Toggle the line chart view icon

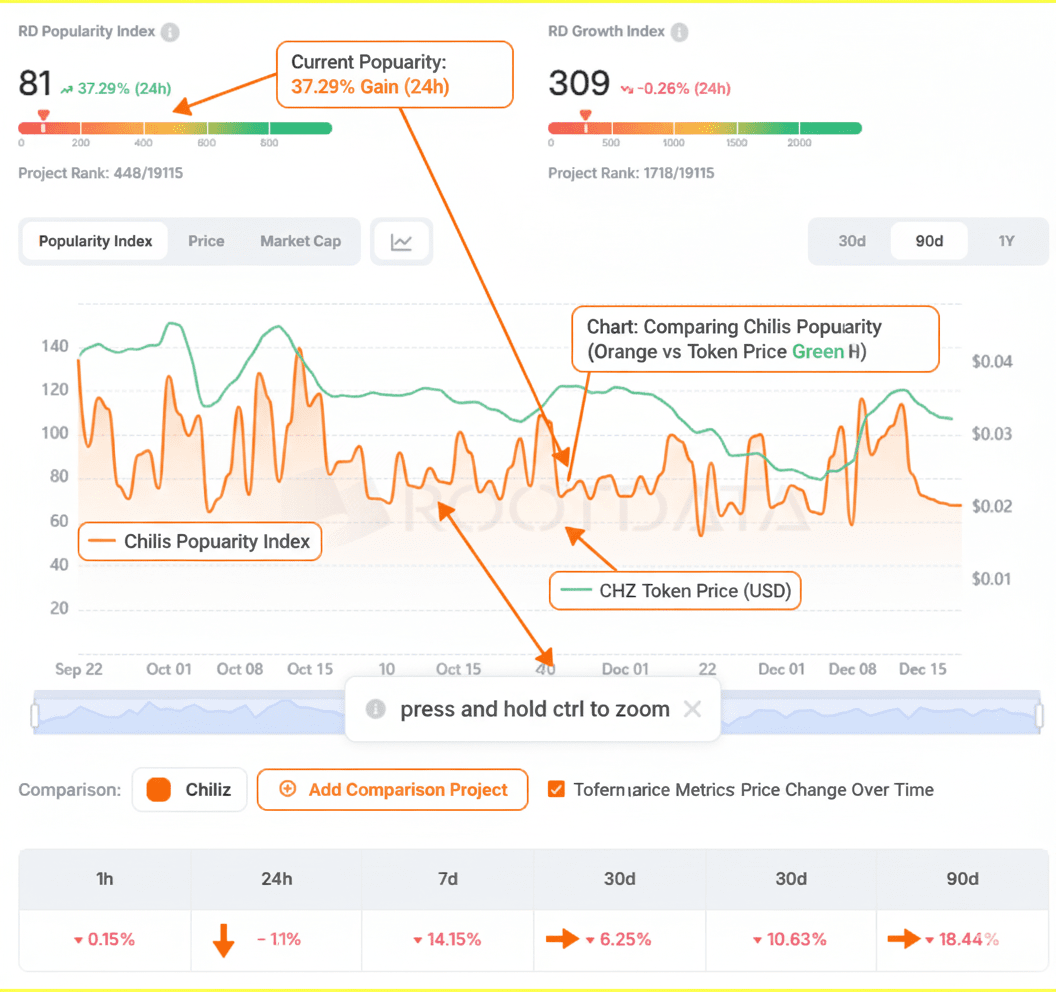click(x=401, y=242)
